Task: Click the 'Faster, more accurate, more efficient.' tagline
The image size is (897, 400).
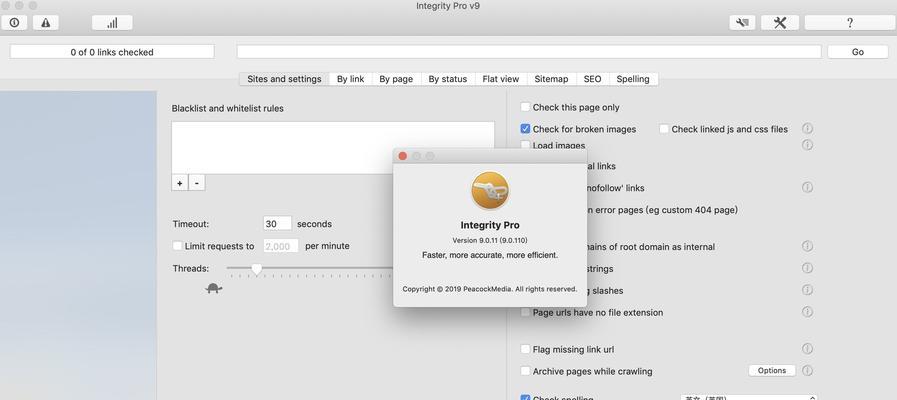Action: [490, 255]
